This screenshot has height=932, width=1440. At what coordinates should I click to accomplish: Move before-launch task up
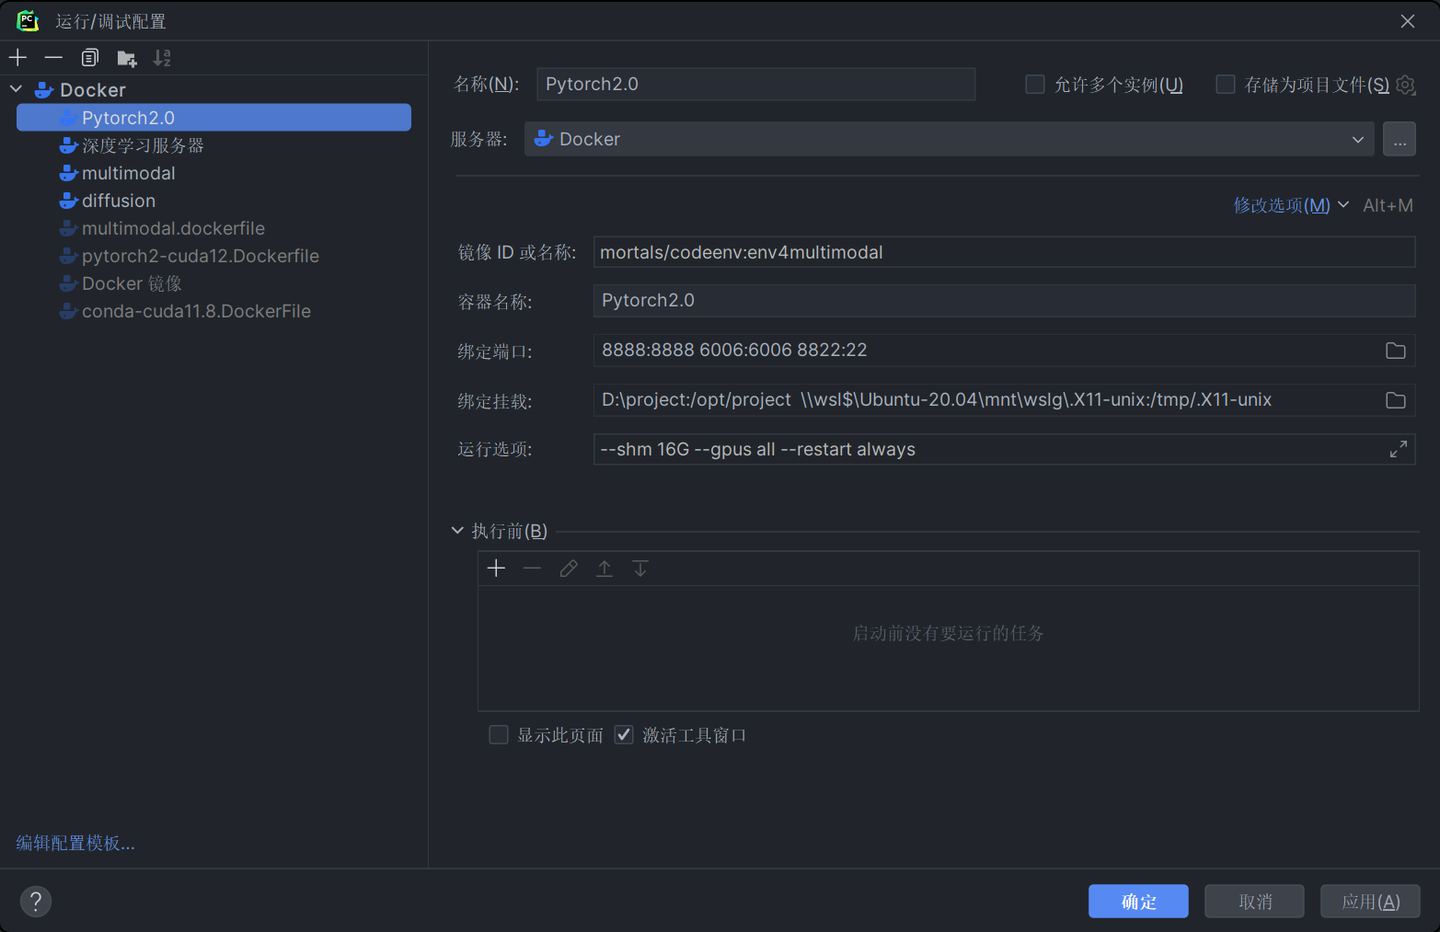point(604,568)
